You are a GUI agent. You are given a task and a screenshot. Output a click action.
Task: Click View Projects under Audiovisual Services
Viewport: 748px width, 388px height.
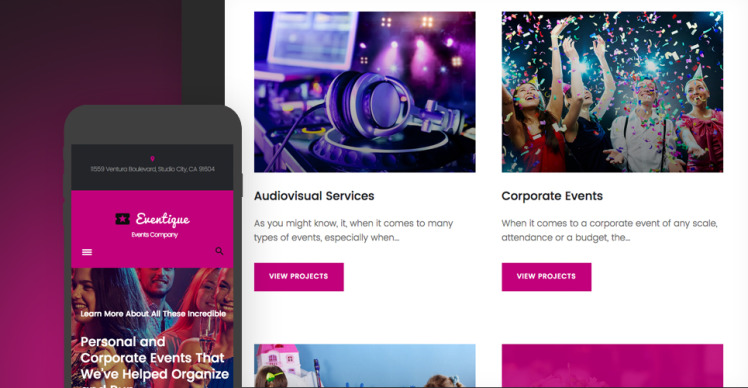(x=299, y=277)
